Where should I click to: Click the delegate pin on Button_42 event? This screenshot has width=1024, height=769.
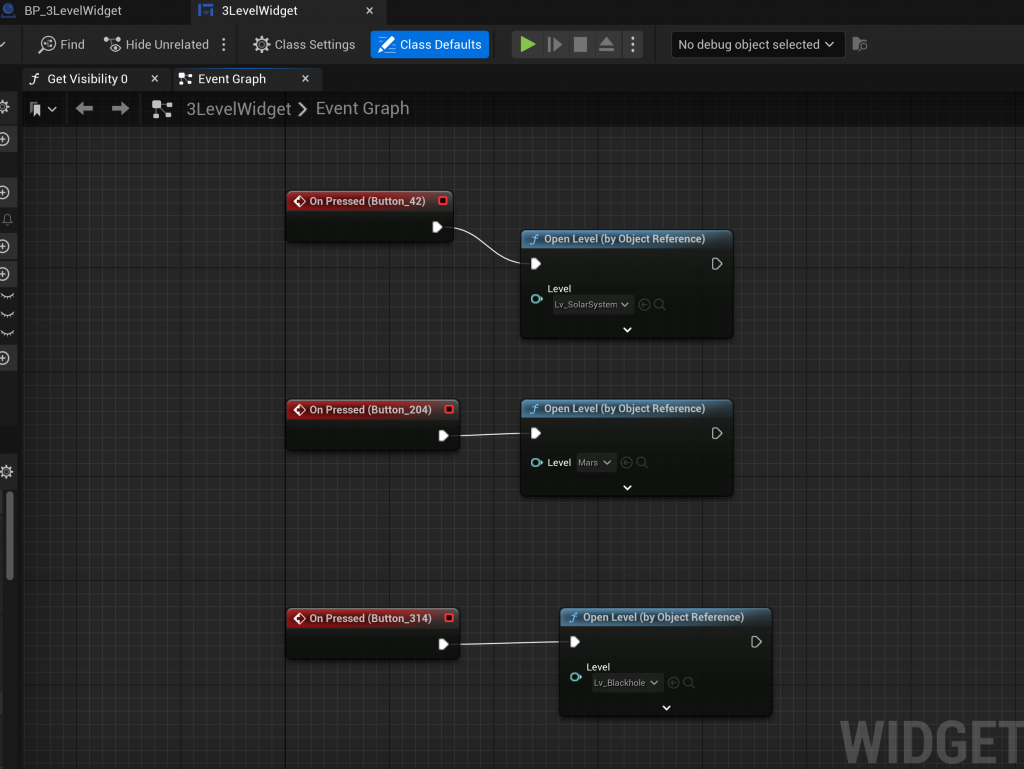pyautogui.click(x=443, y=200)
